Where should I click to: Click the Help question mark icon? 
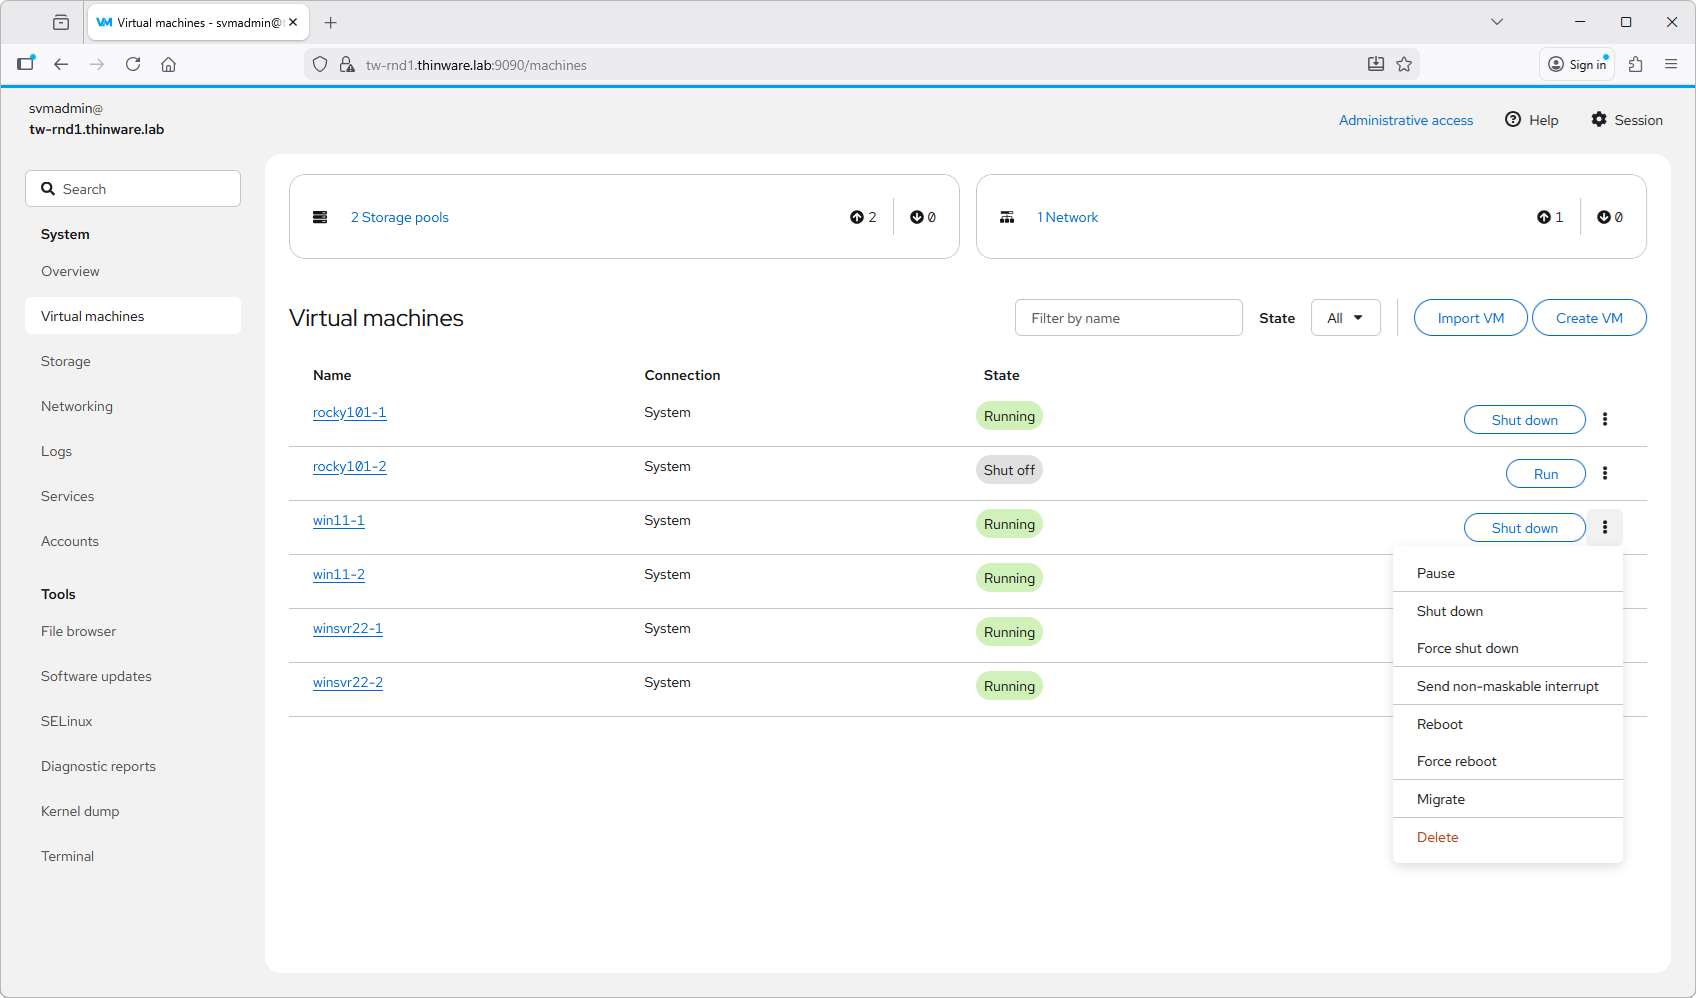click(x=1513, y=119)
